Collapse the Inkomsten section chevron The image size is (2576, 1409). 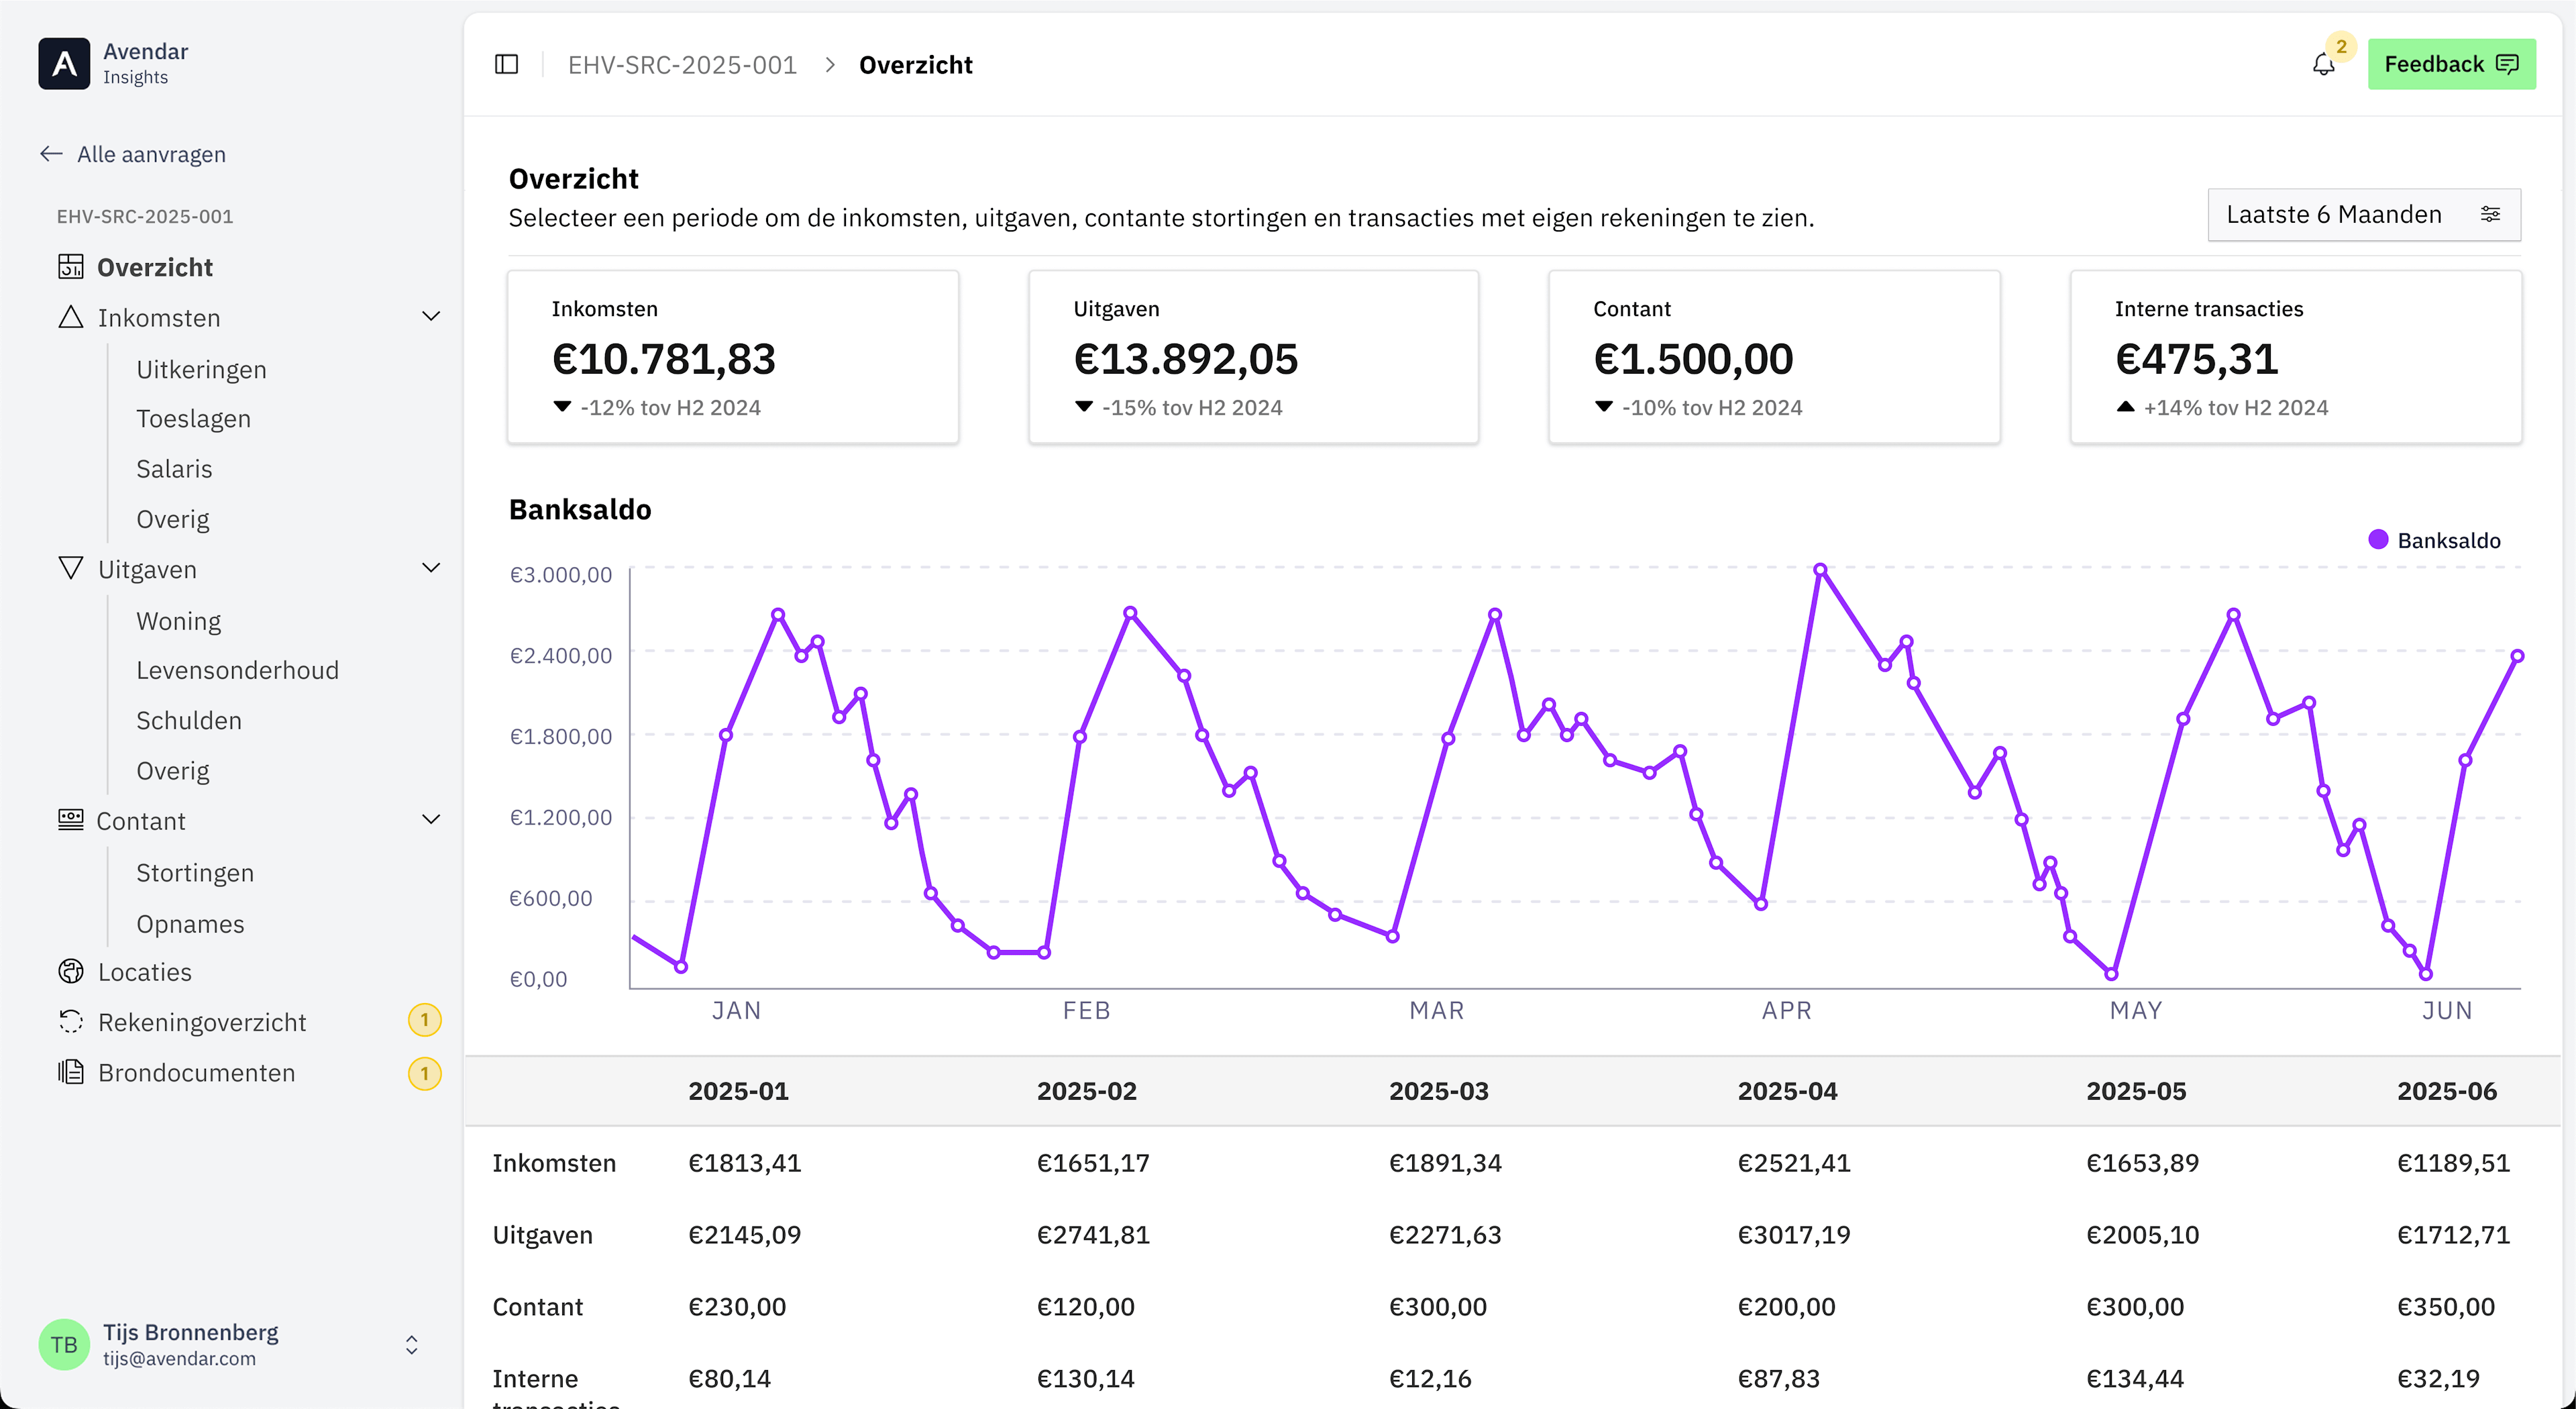coord(431,317)
